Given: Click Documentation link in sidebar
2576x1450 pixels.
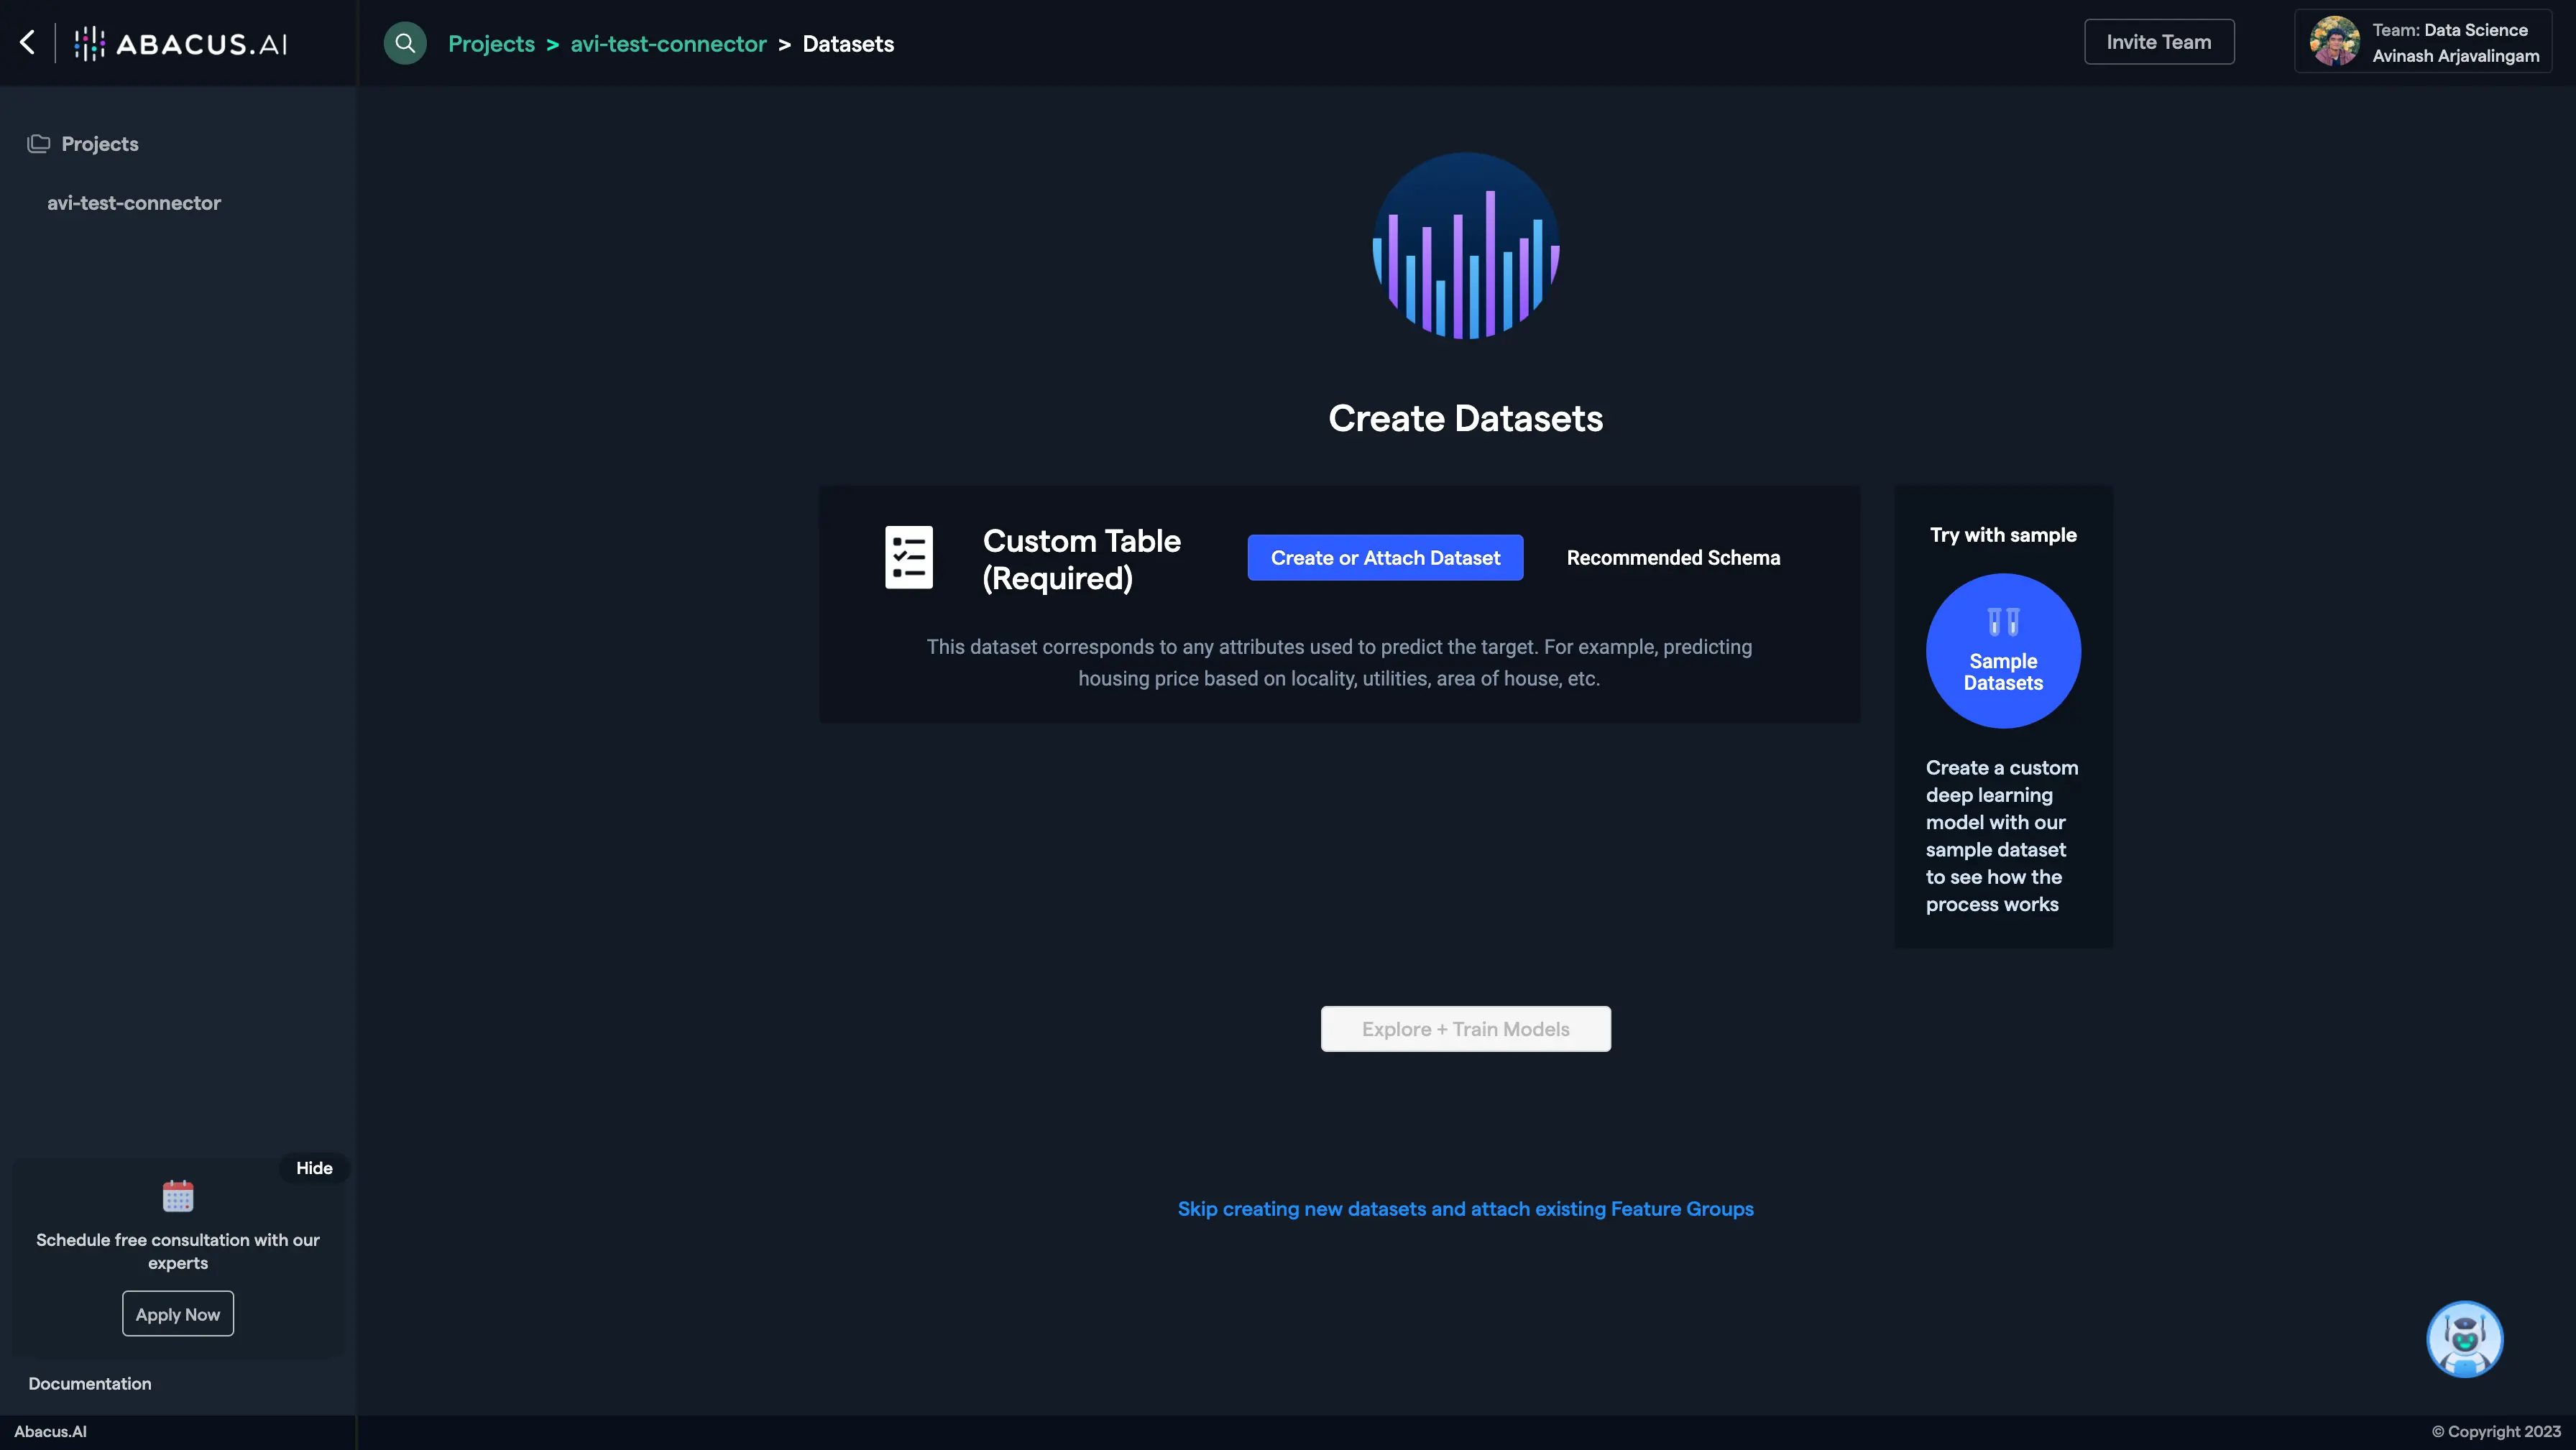Looking at the screenshot, I should click(88, 1382).
